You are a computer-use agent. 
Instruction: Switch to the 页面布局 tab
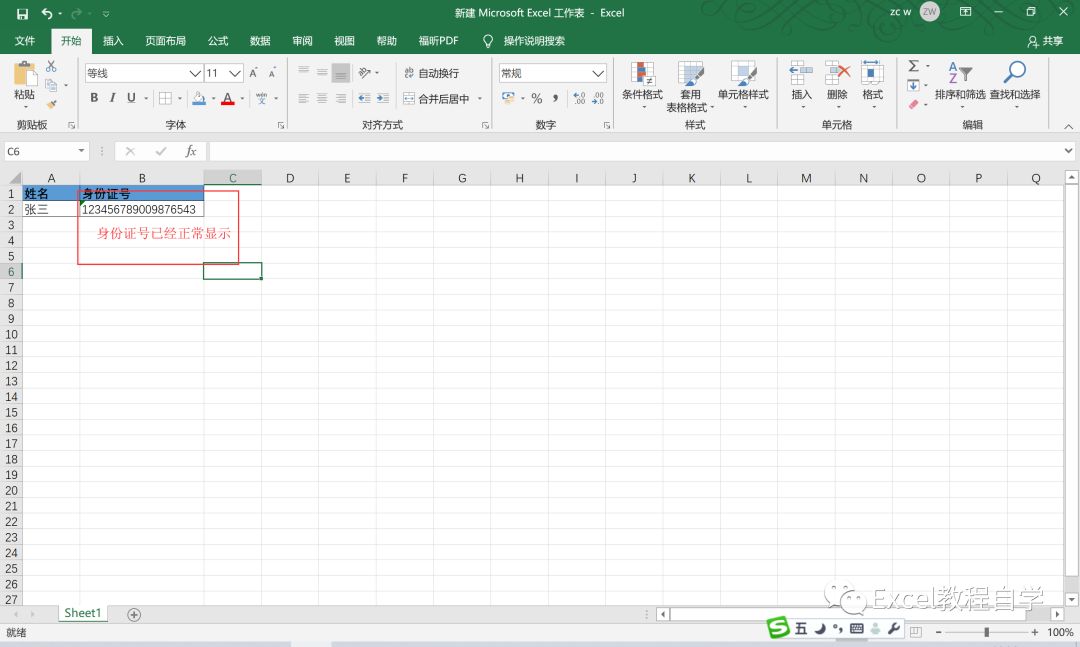[165, 41]
